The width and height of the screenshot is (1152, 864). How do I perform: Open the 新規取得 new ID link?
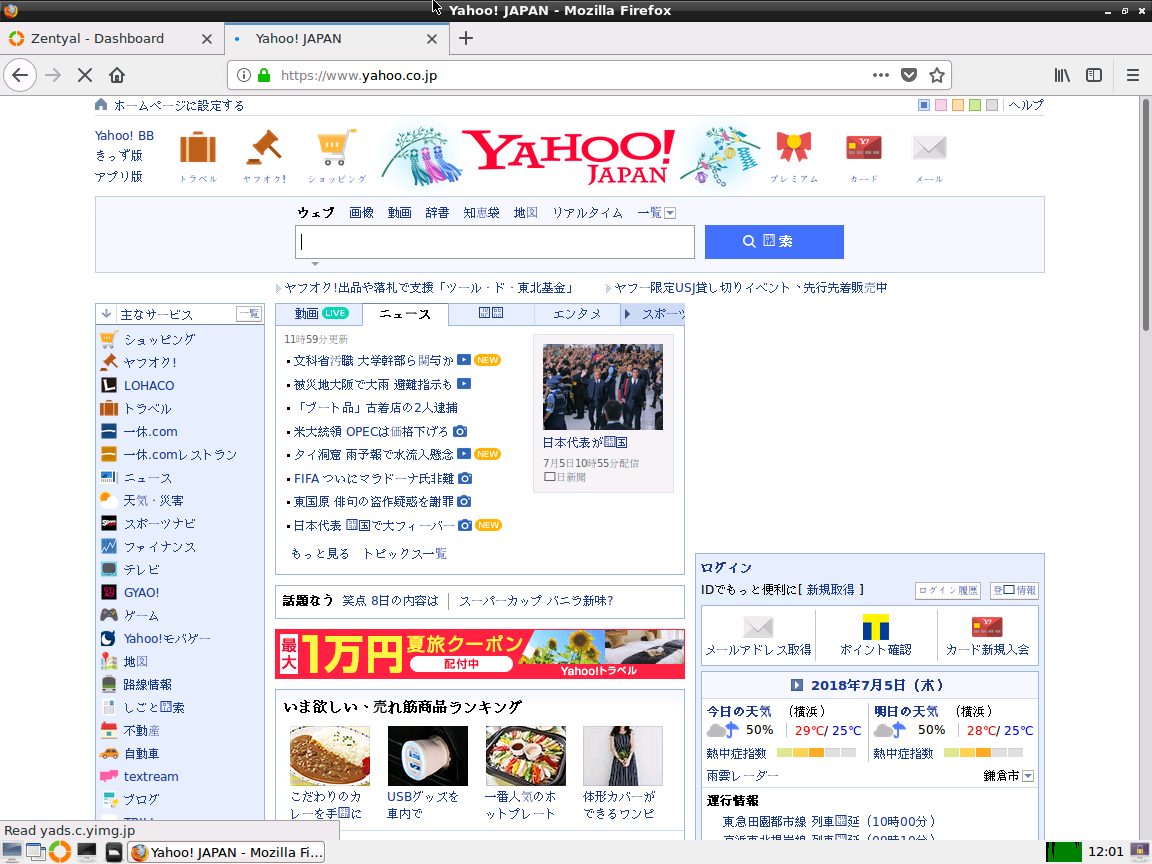click(x=830, y=589)
